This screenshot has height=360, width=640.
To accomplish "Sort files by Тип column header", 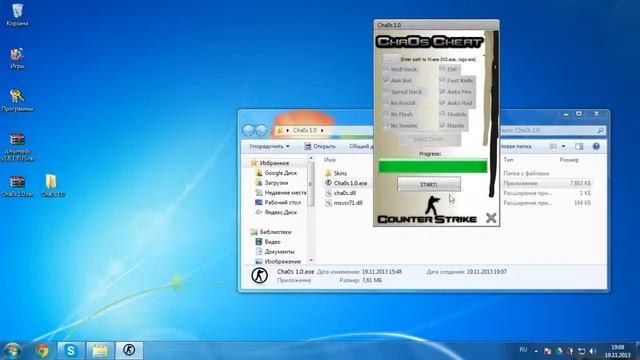I will pos(509,160).
